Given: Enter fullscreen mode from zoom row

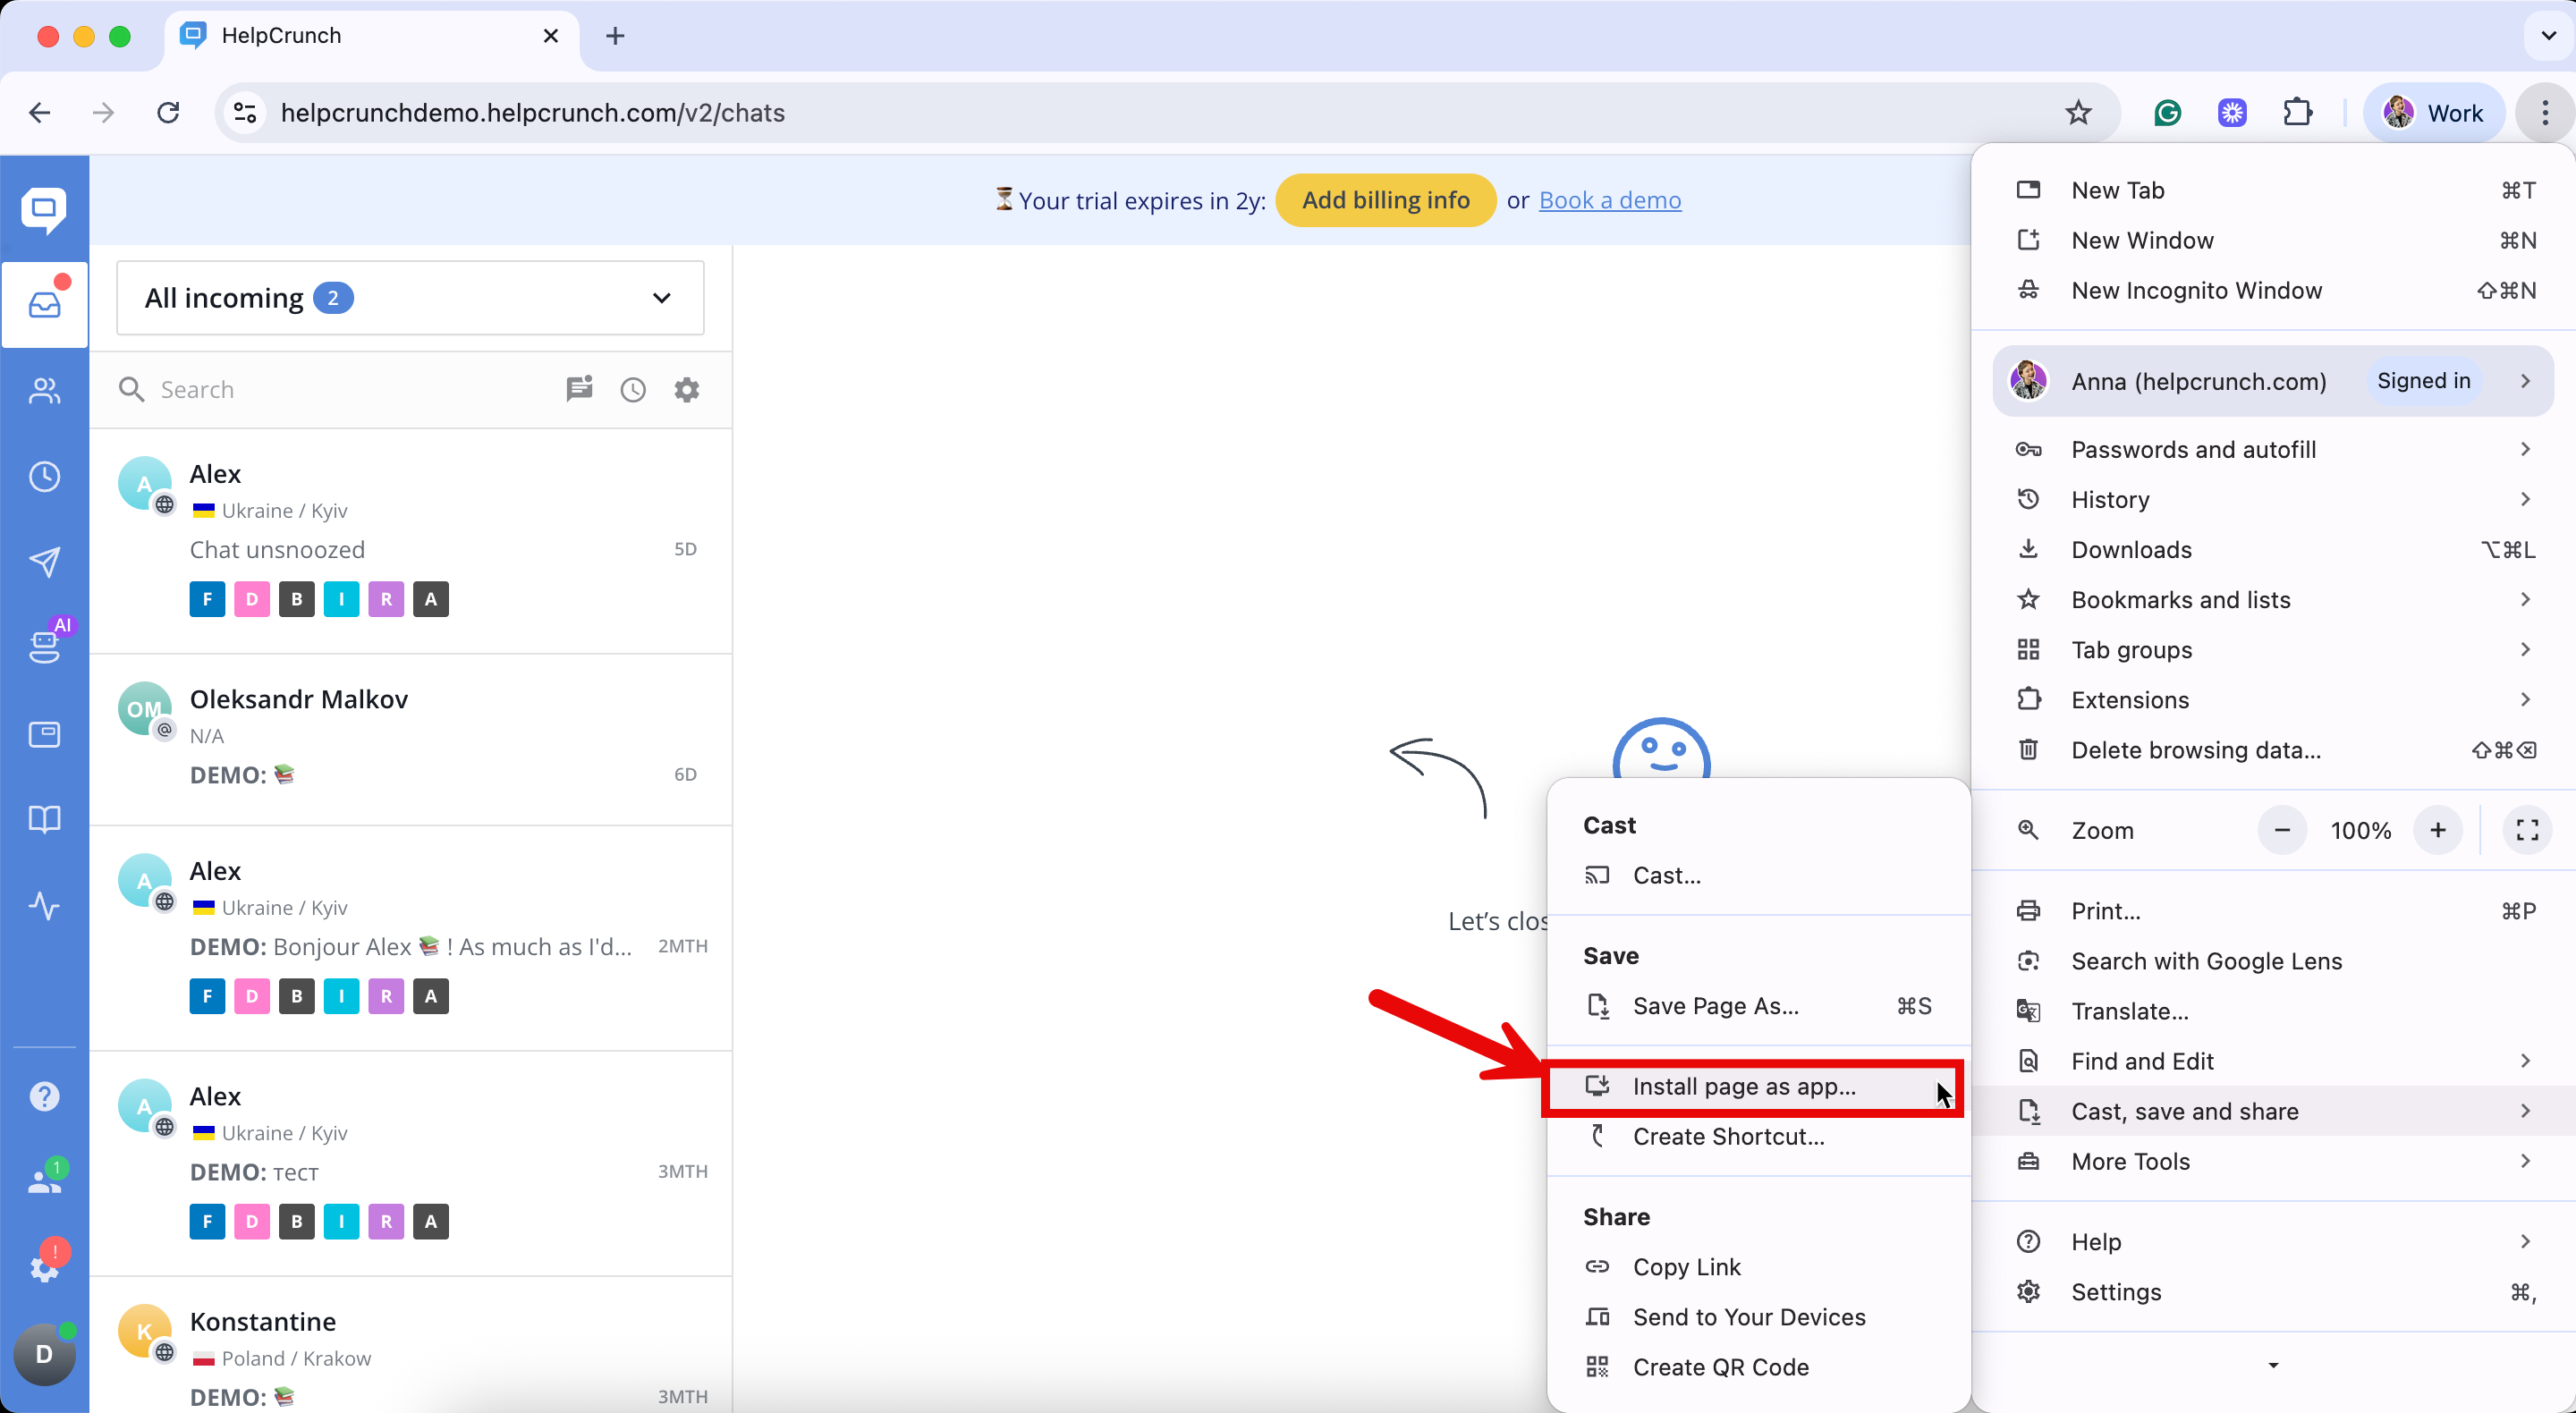Looking at the screenshot, I should click(2527, 830).
